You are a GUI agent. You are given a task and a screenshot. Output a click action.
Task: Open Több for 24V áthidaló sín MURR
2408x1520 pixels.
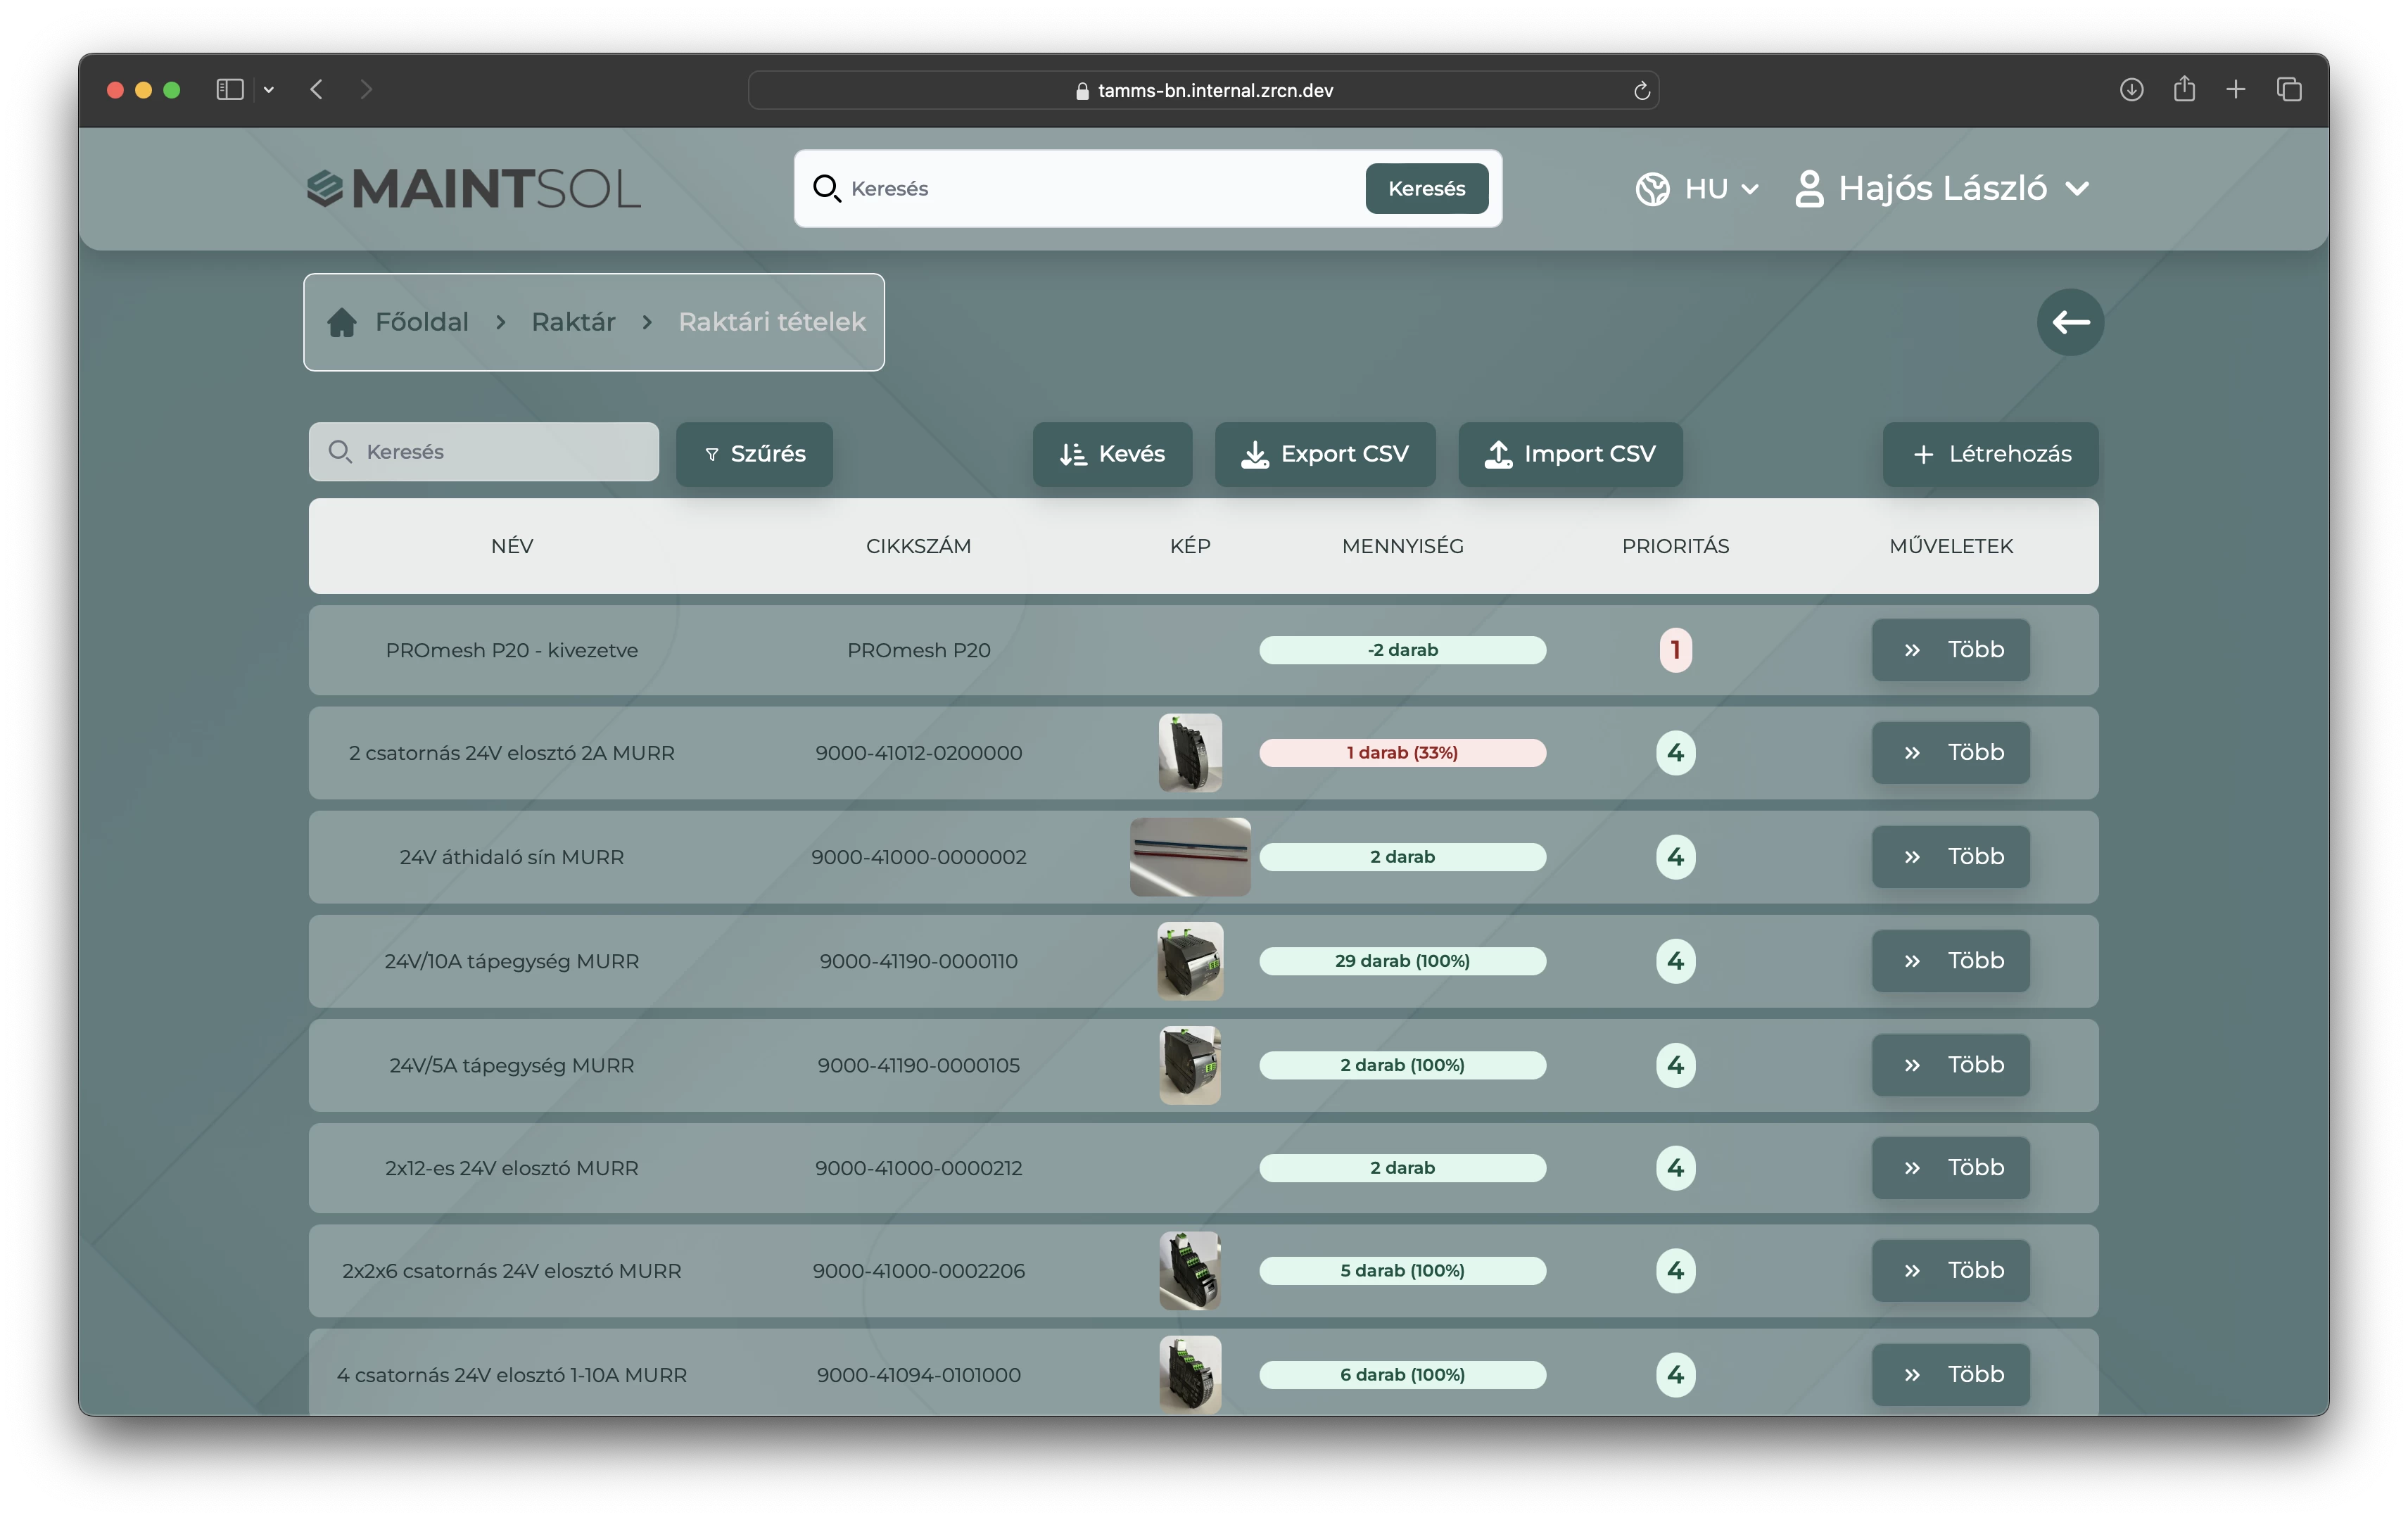1950,857
